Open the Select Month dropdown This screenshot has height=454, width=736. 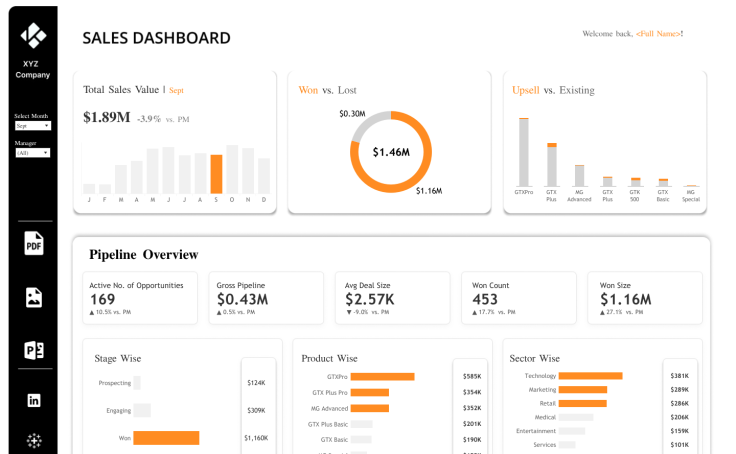[x=33, y=126]
